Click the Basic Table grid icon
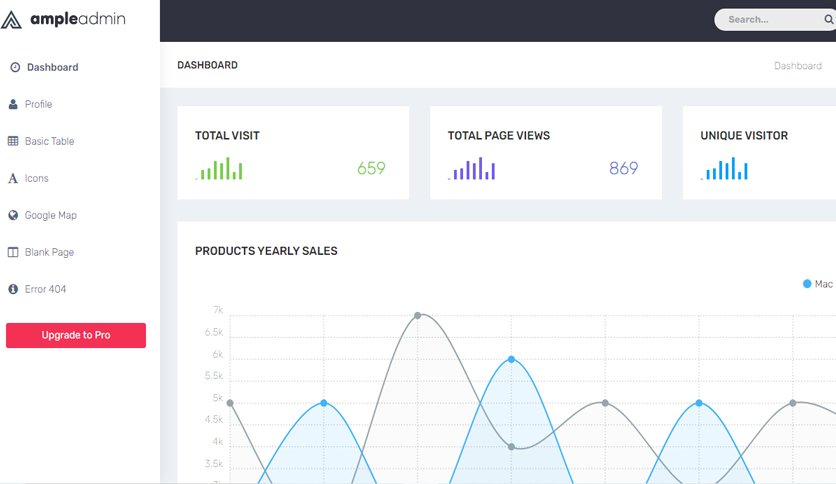Image resolution: width=836 pixels, height=484 pixels. 13,141
